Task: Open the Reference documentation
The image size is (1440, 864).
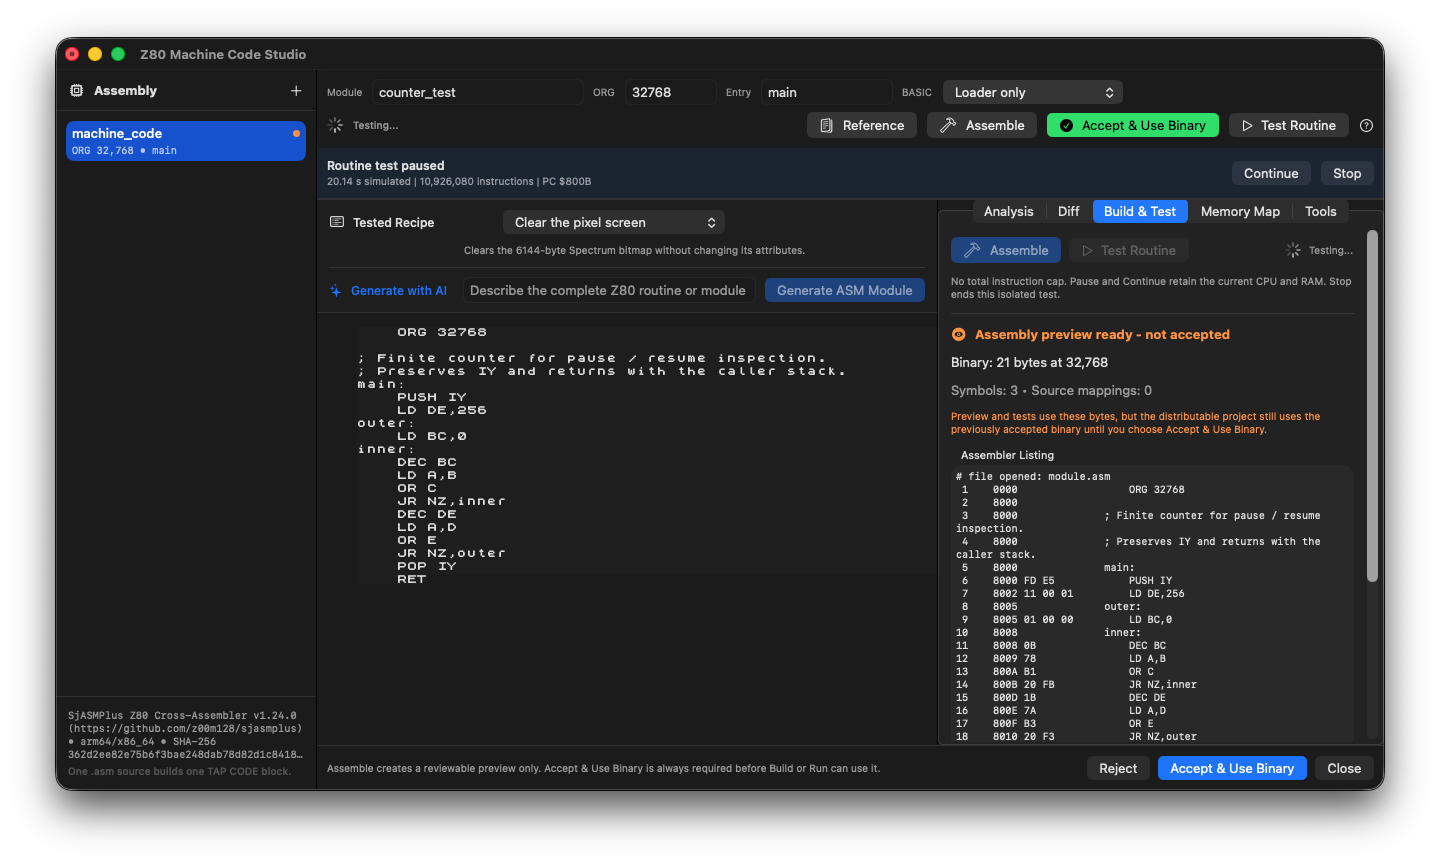Action: 862,126
